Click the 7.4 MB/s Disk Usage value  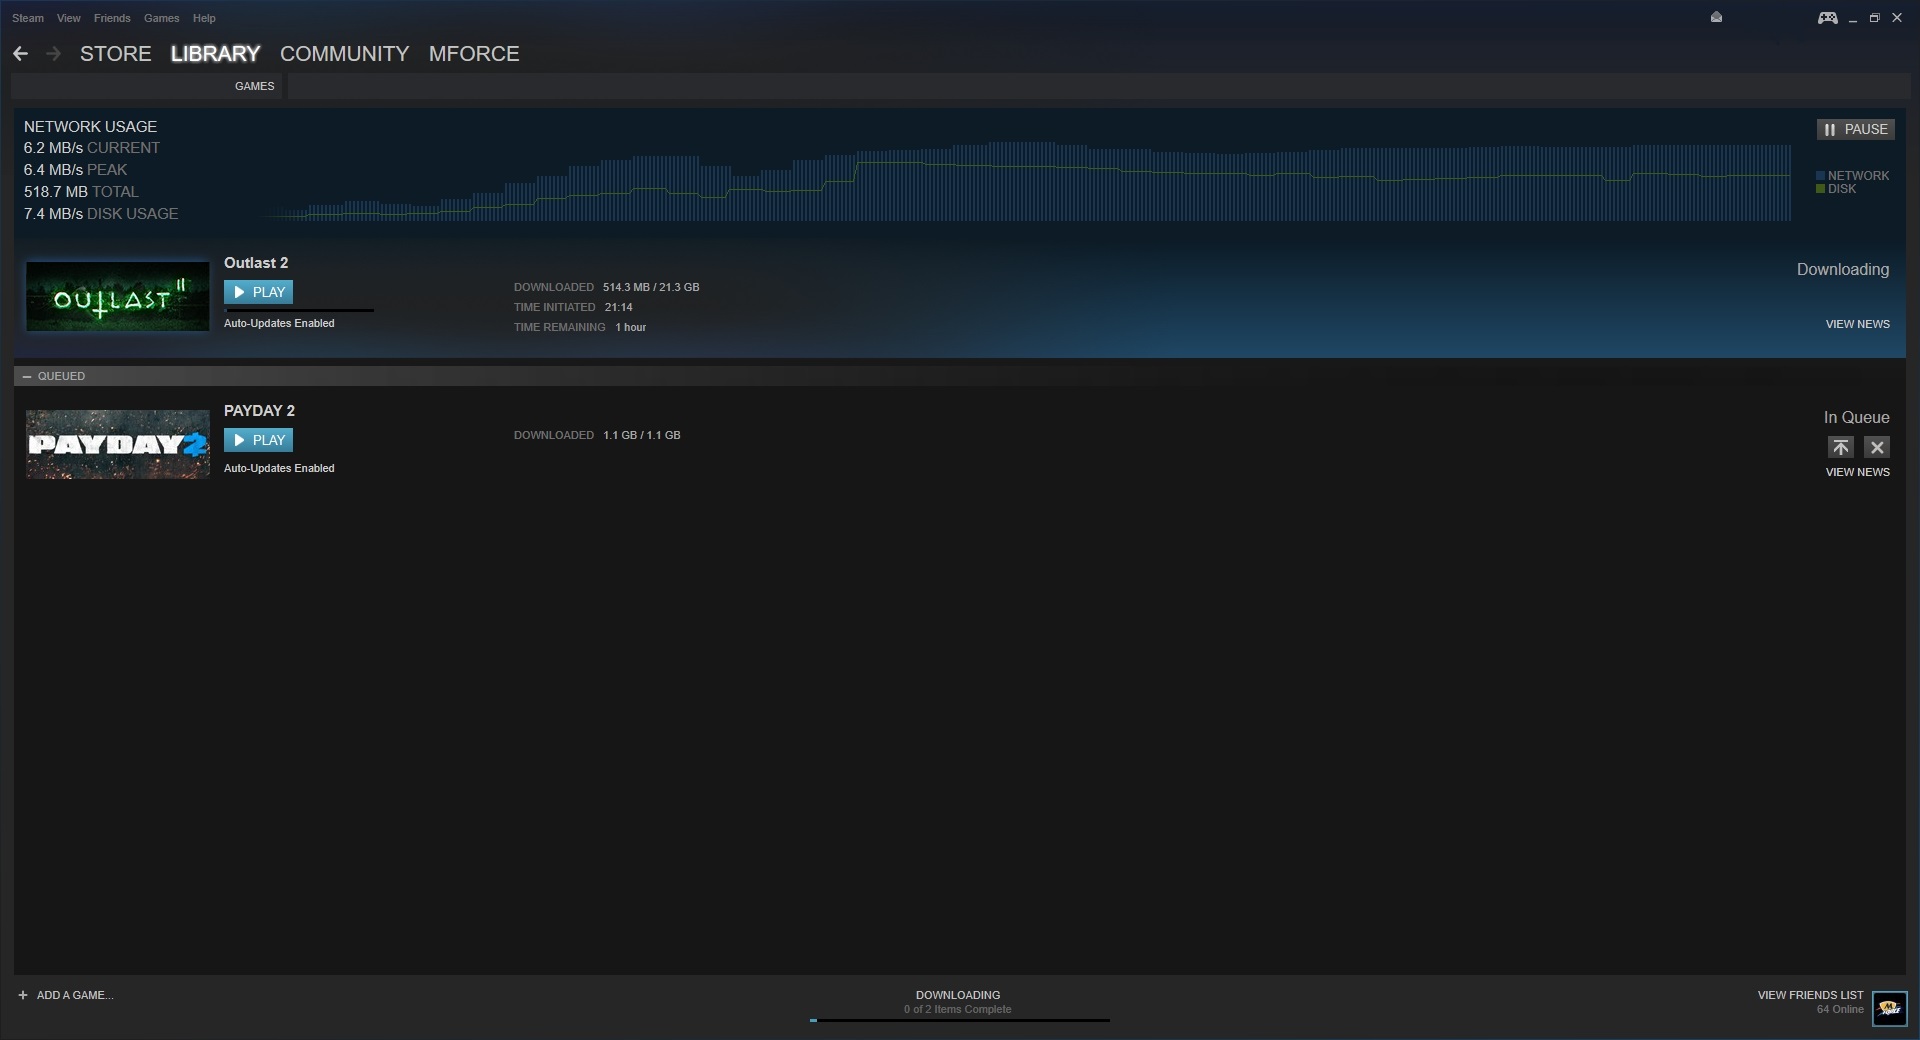(x=53, y=214)
